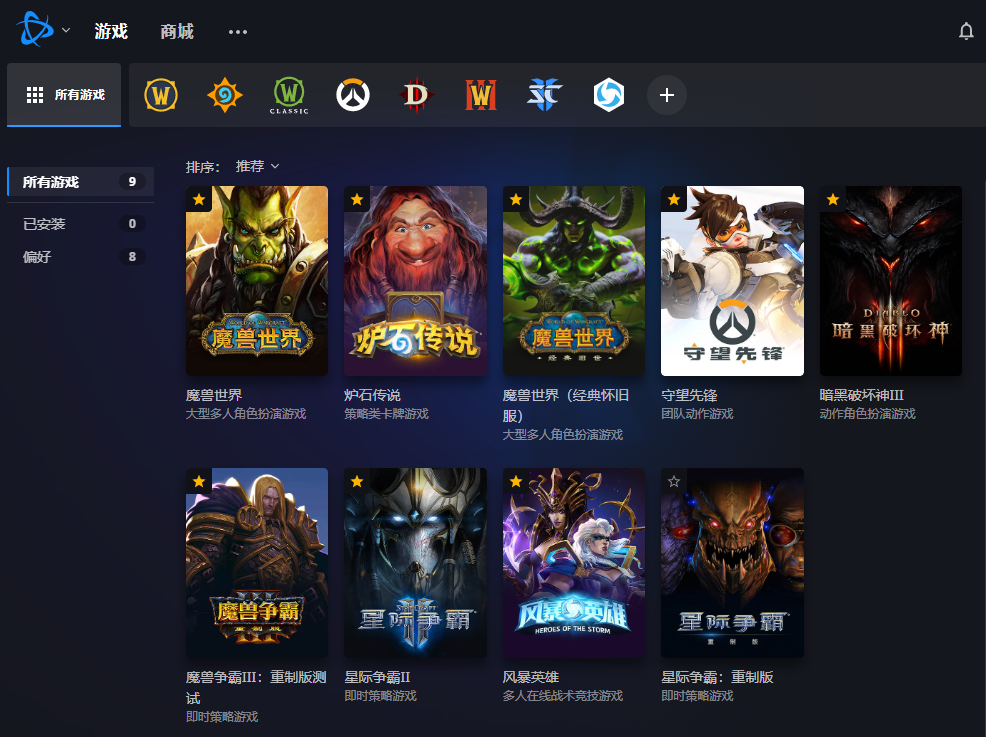
Task: Click the Battle.net logo icon
Action: (x=35, y=30)
